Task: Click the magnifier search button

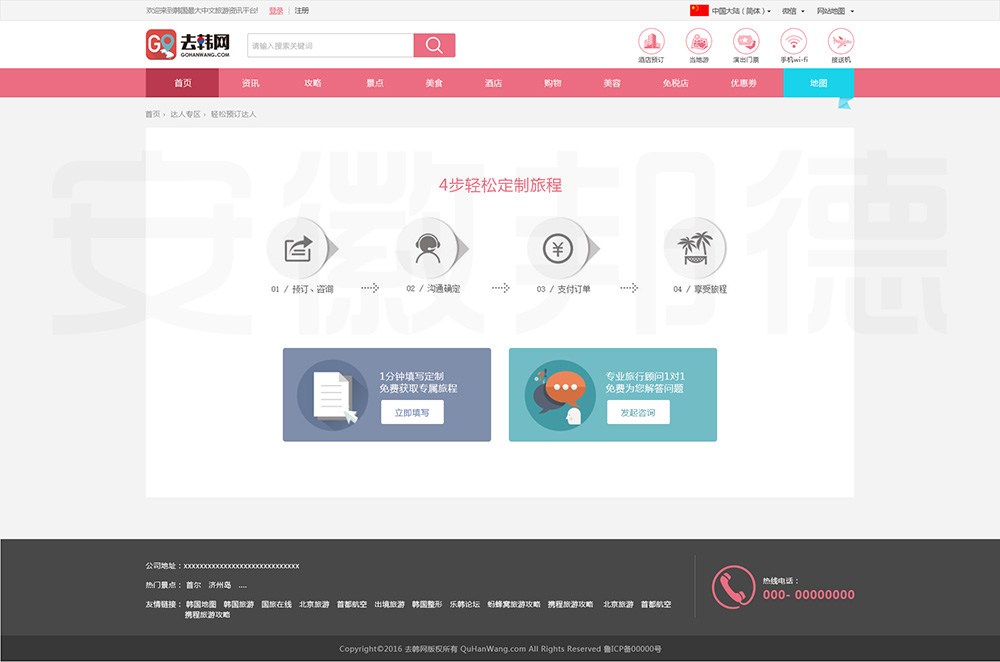Action: coord(434,45)
